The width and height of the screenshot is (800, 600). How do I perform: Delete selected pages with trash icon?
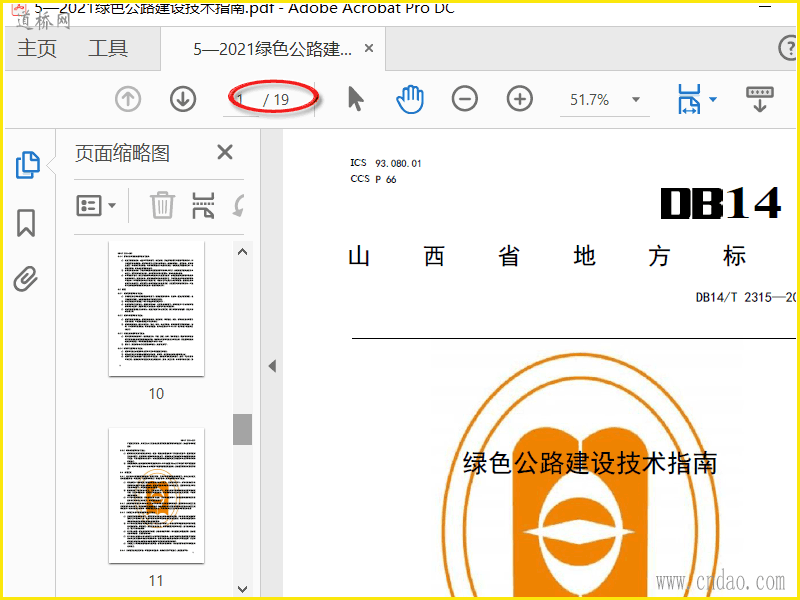pyautogui.click(x=162, y=205)
